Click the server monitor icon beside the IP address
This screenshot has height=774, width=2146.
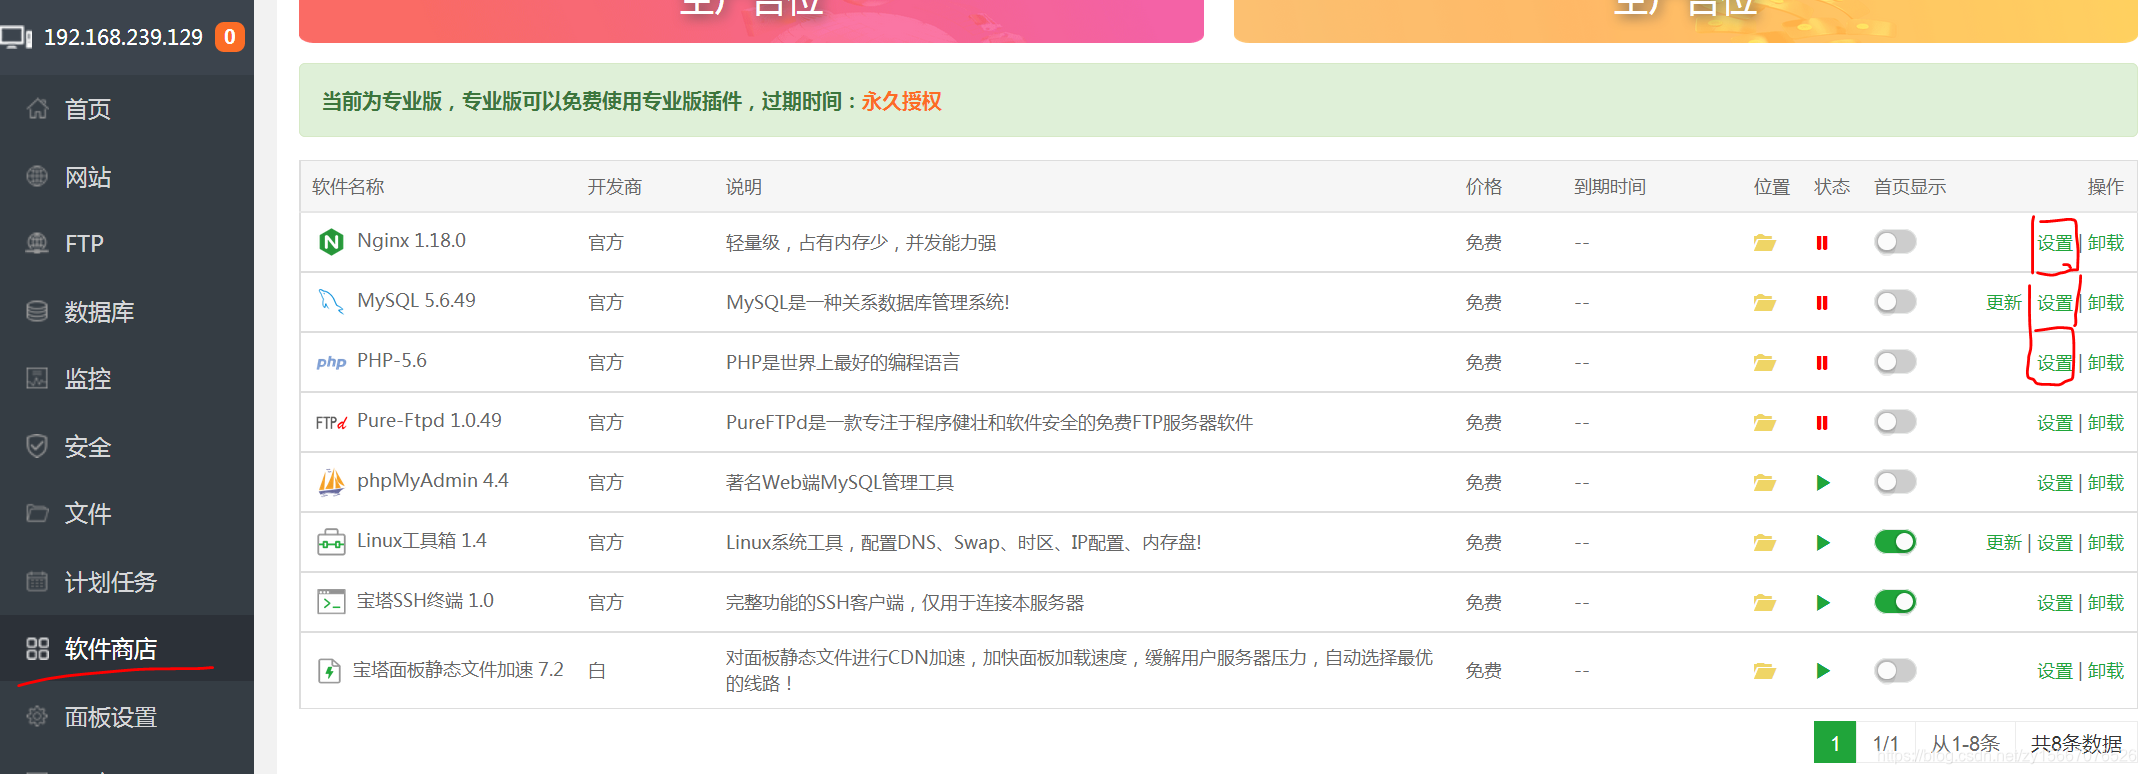pos(16,38)
